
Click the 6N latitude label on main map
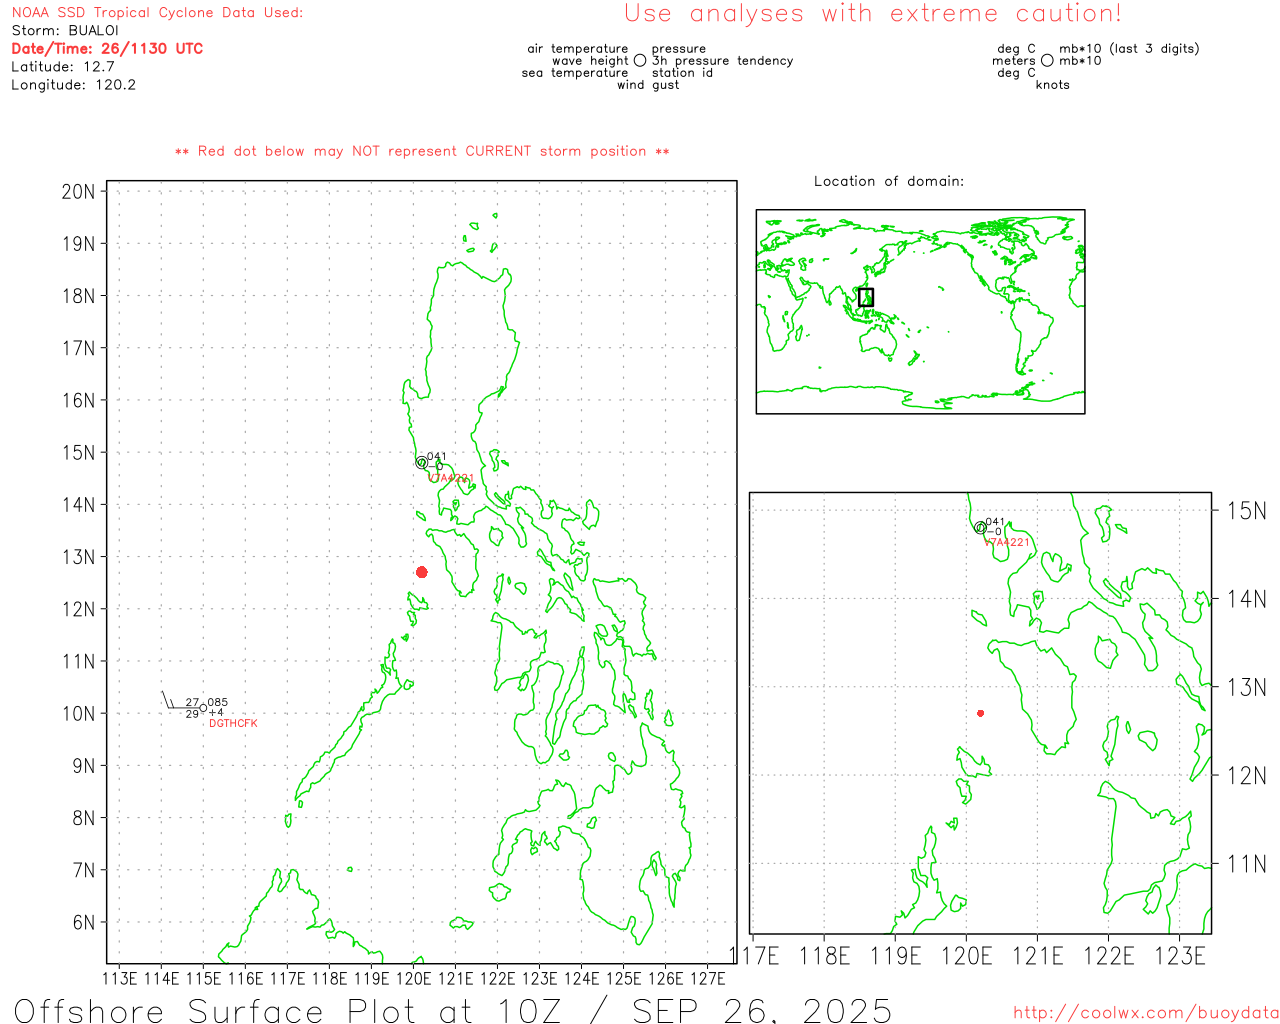(84, 923)
